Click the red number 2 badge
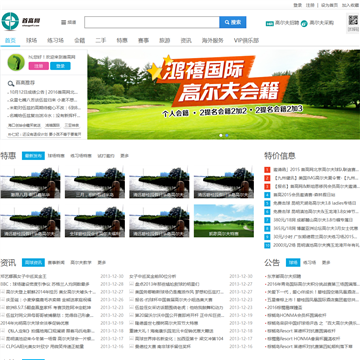Viewport: 360px width, 360px height. (267, 178)
